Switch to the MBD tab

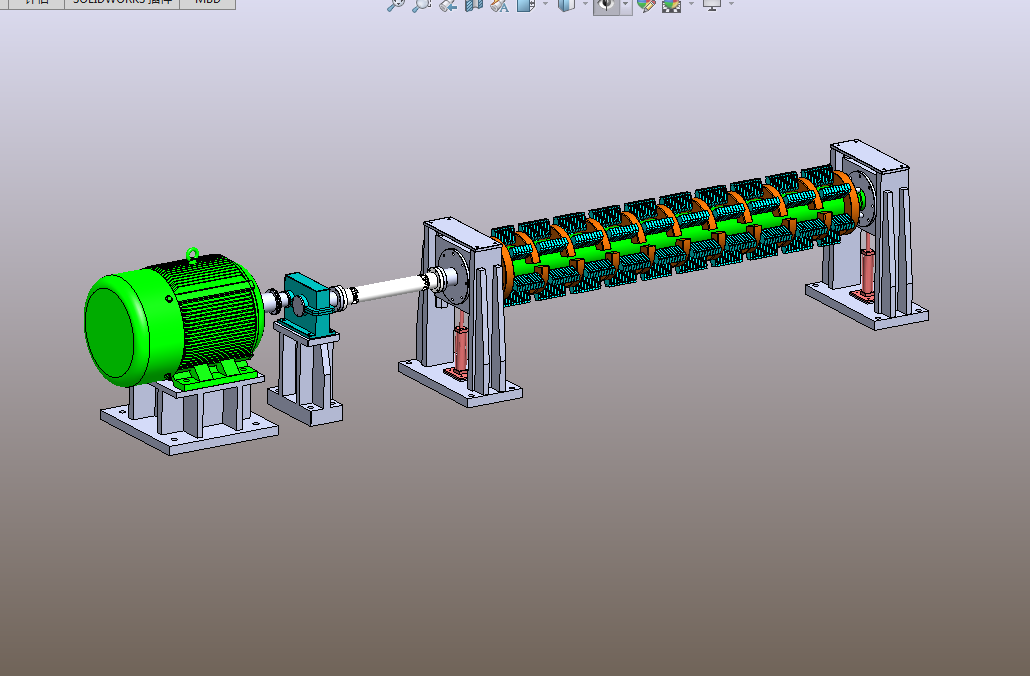coord(208,3)
